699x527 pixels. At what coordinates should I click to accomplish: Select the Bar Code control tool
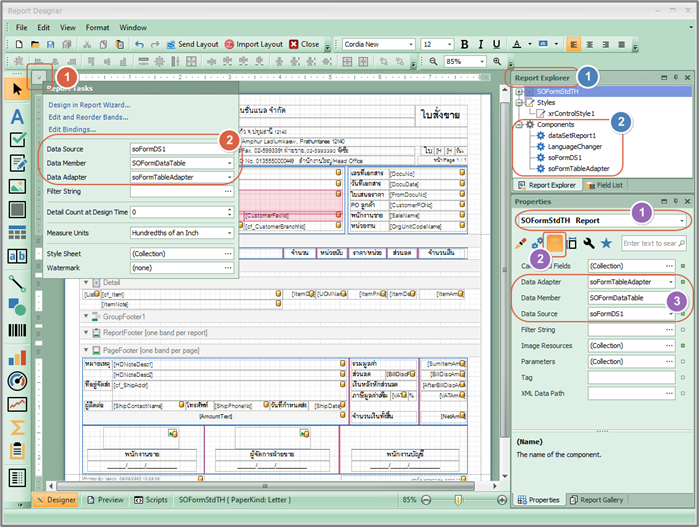click(17, 330)
